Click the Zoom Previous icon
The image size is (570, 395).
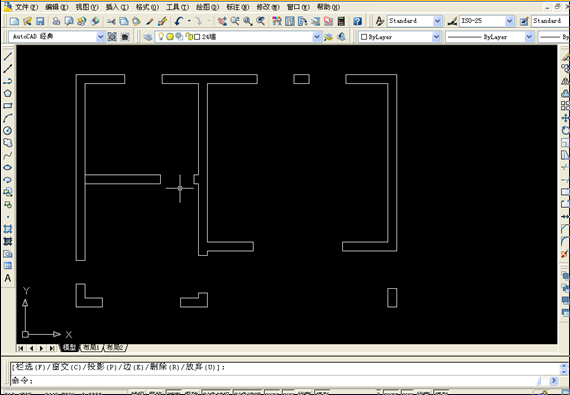click(261, 21)
